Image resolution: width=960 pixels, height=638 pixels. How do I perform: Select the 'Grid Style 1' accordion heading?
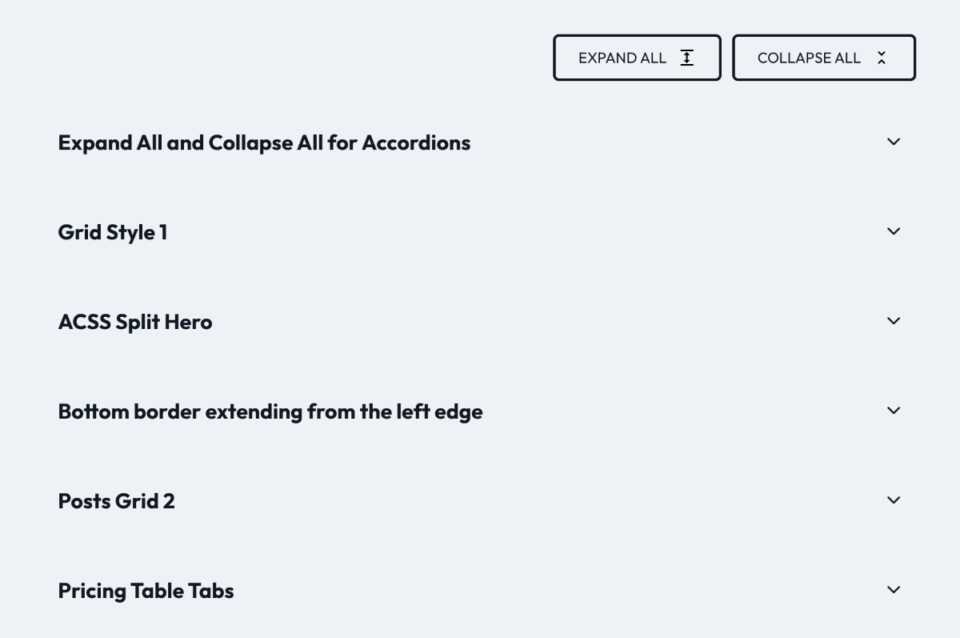(113, 233)
